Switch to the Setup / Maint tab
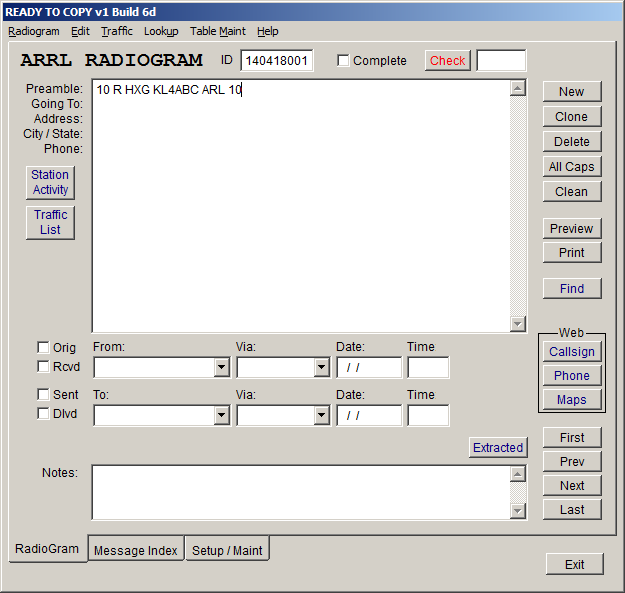 (227, 550)
